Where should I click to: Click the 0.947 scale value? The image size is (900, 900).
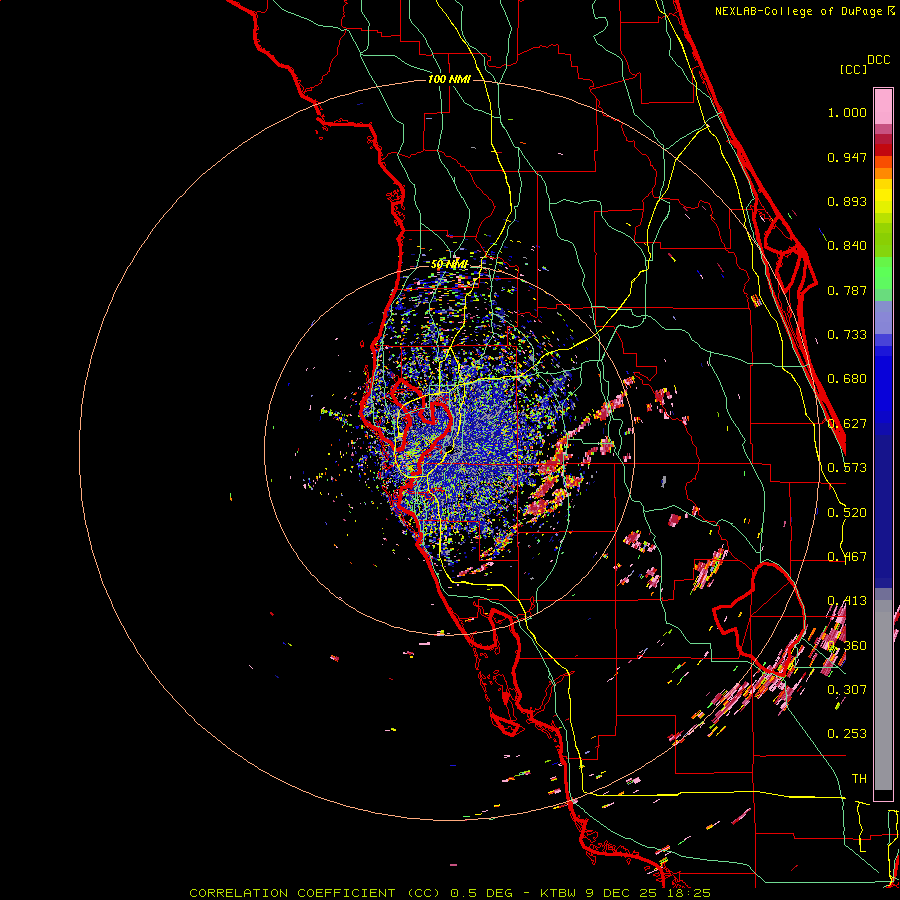click(847, 157)
